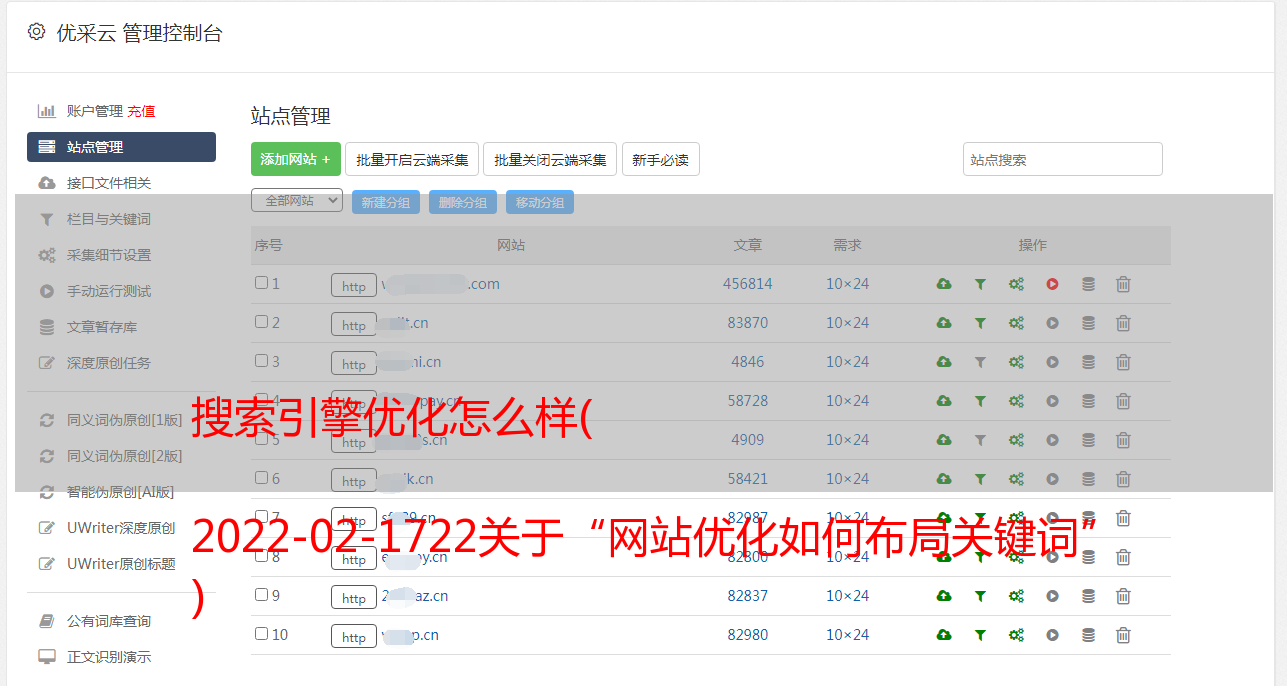Open the green filter icon in row 2
The height and width of the screenshot is (686, 1287).
tap(980, 323)
